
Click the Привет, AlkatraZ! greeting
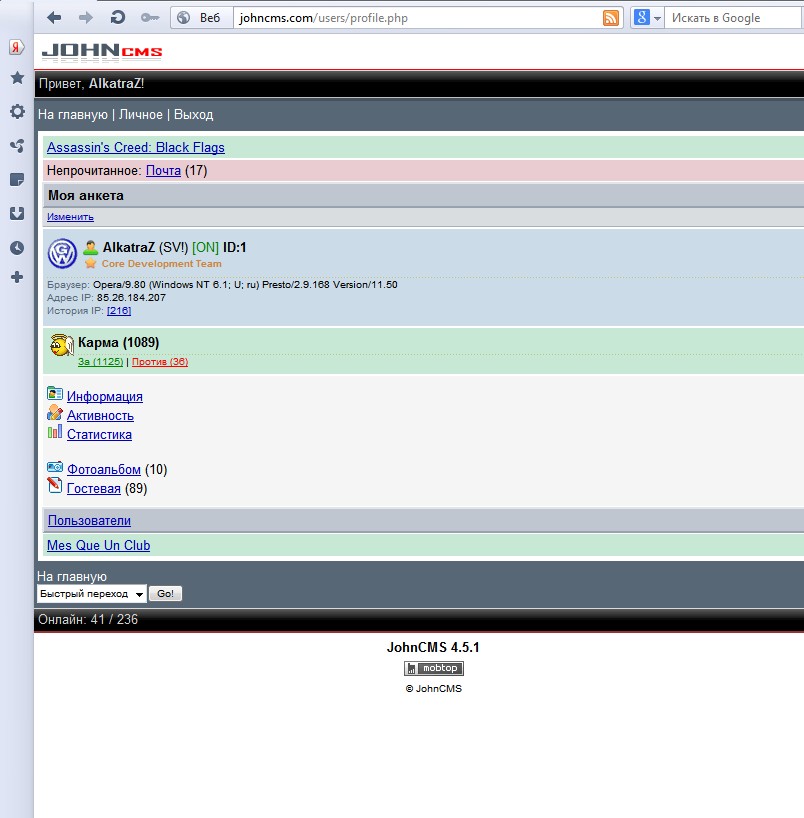tap(91, 83)
